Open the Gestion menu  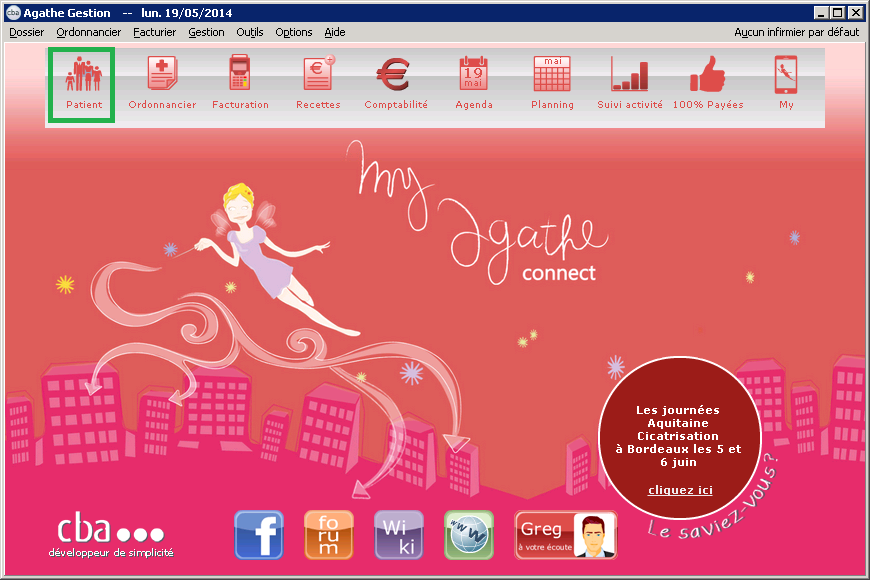tap(206, 32)
